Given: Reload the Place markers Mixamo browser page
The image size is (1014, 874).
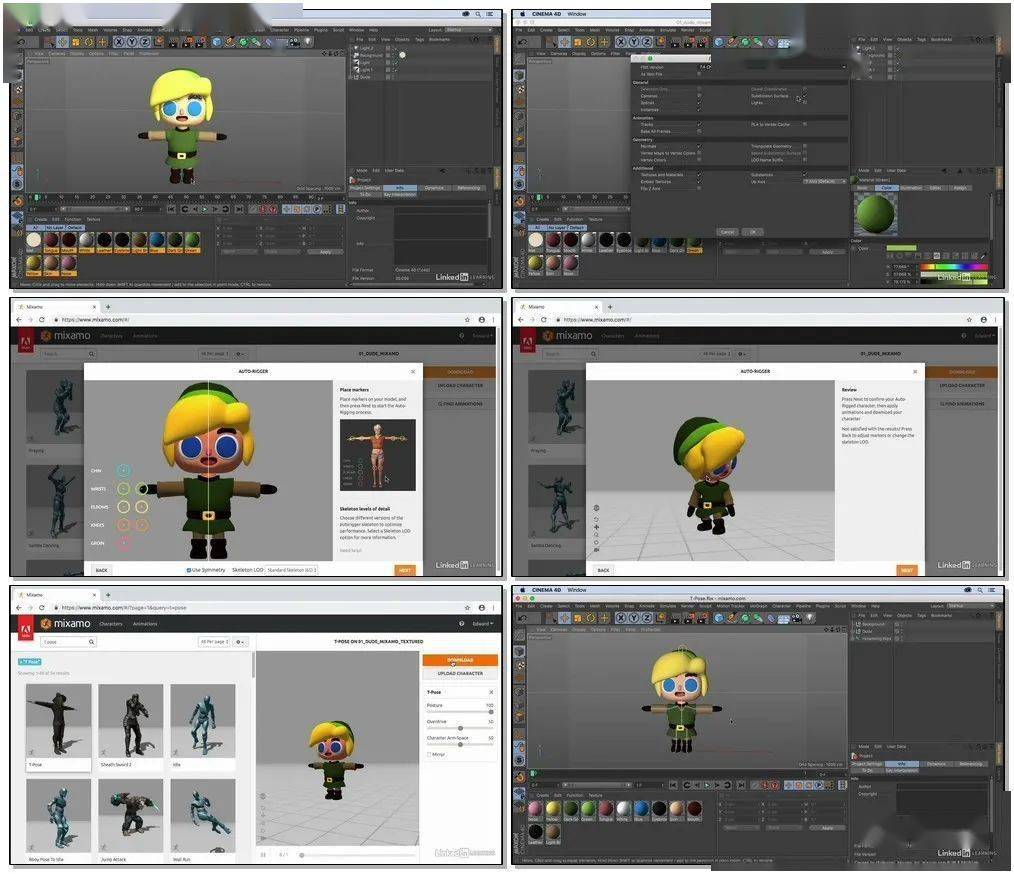Looking at the screenshot, I should point(42,319).
